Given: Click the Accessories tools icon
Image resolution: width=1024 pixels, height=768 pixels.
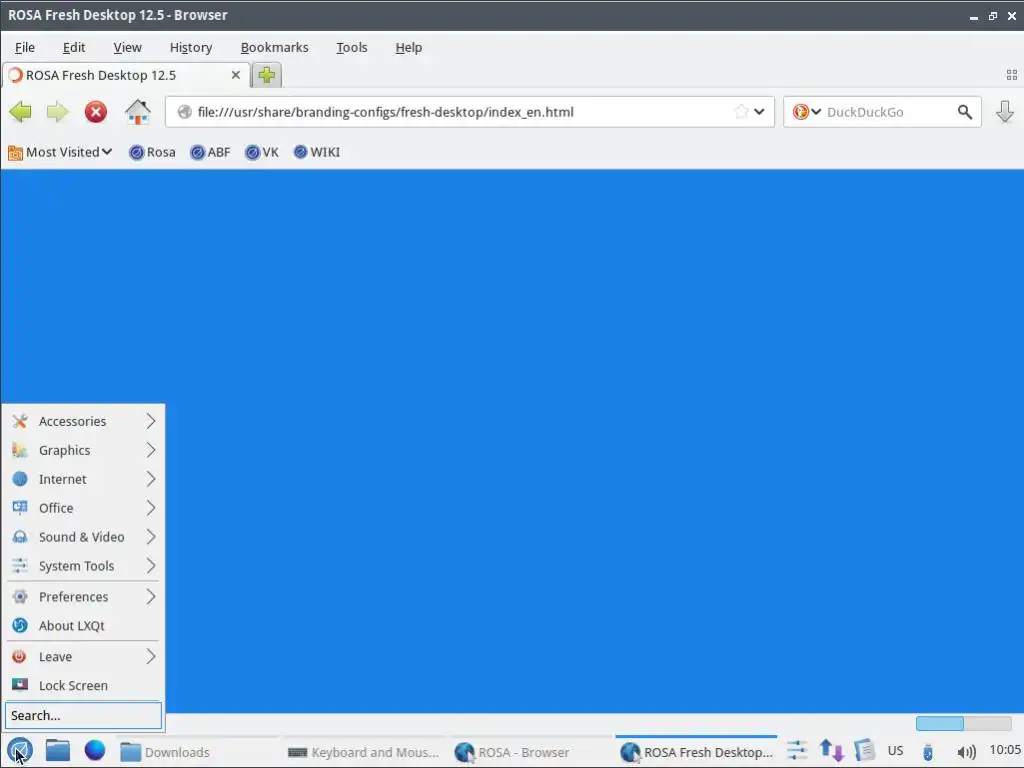Looking at the screenshot, I should [x=20, y=421].
